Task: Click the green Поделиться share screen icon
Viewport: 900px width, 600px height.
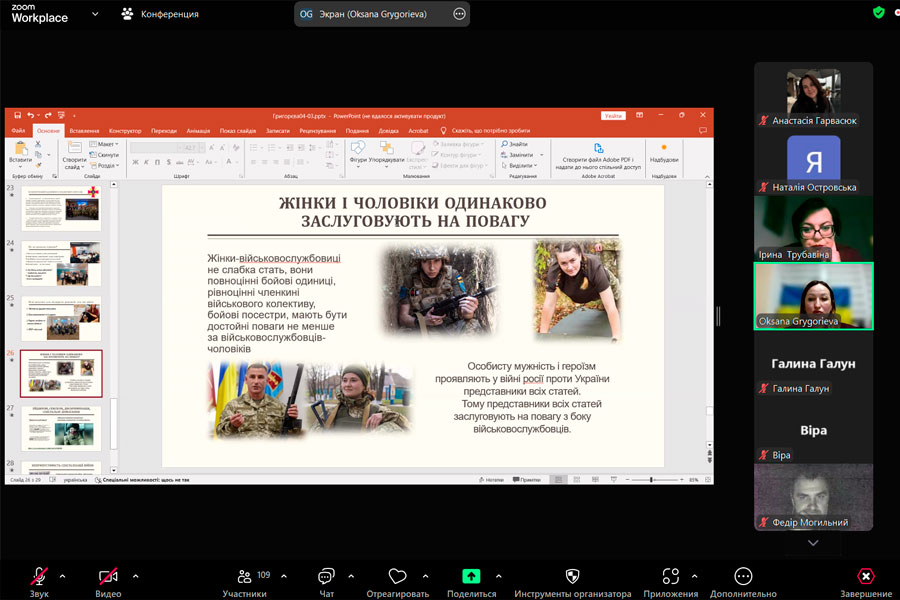Action: [471, 577]
